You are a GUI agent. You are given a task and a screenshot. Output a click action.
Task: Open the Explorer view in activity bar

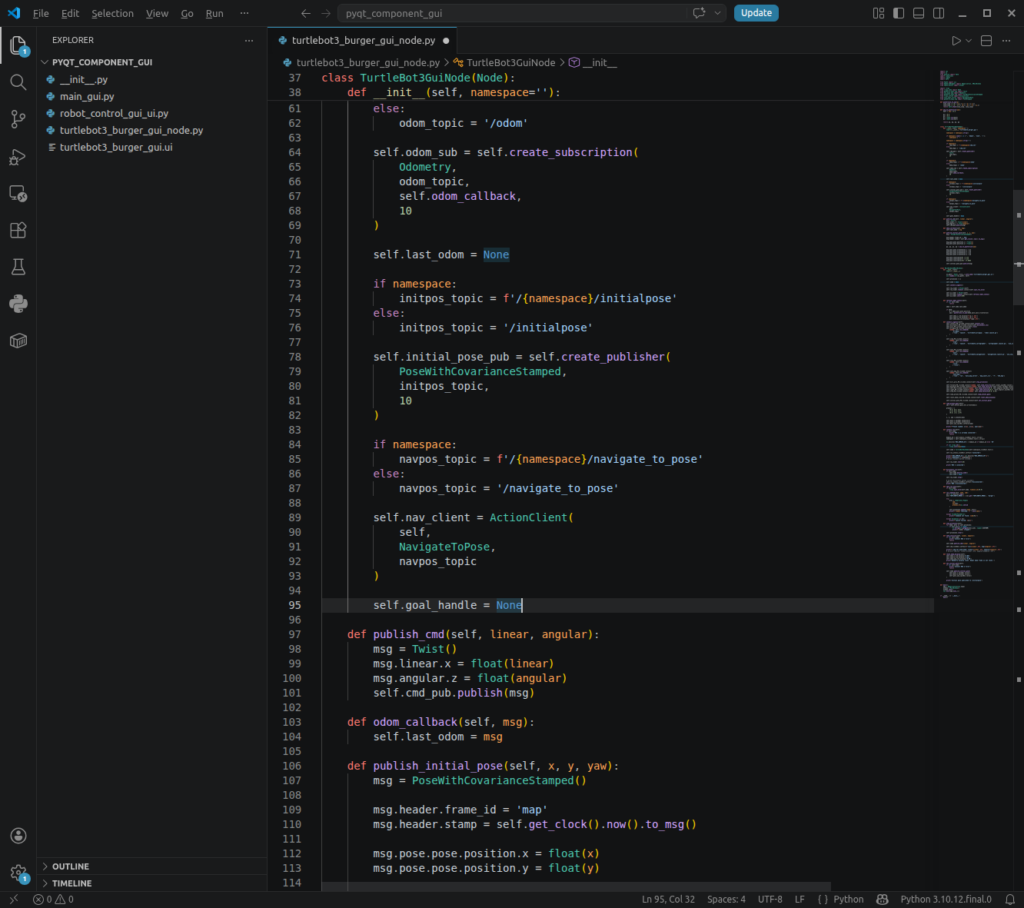[18, 46]
